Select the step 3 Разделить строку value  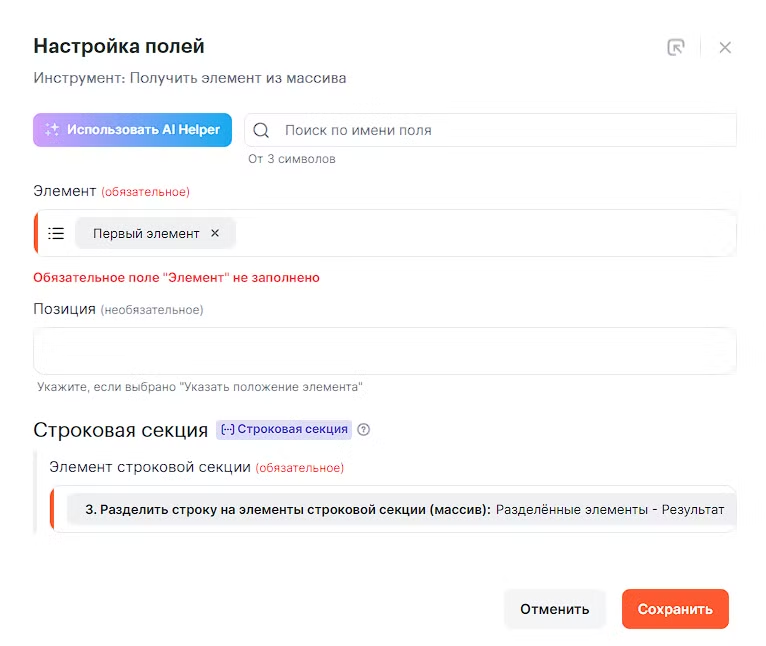coord(288,509)
